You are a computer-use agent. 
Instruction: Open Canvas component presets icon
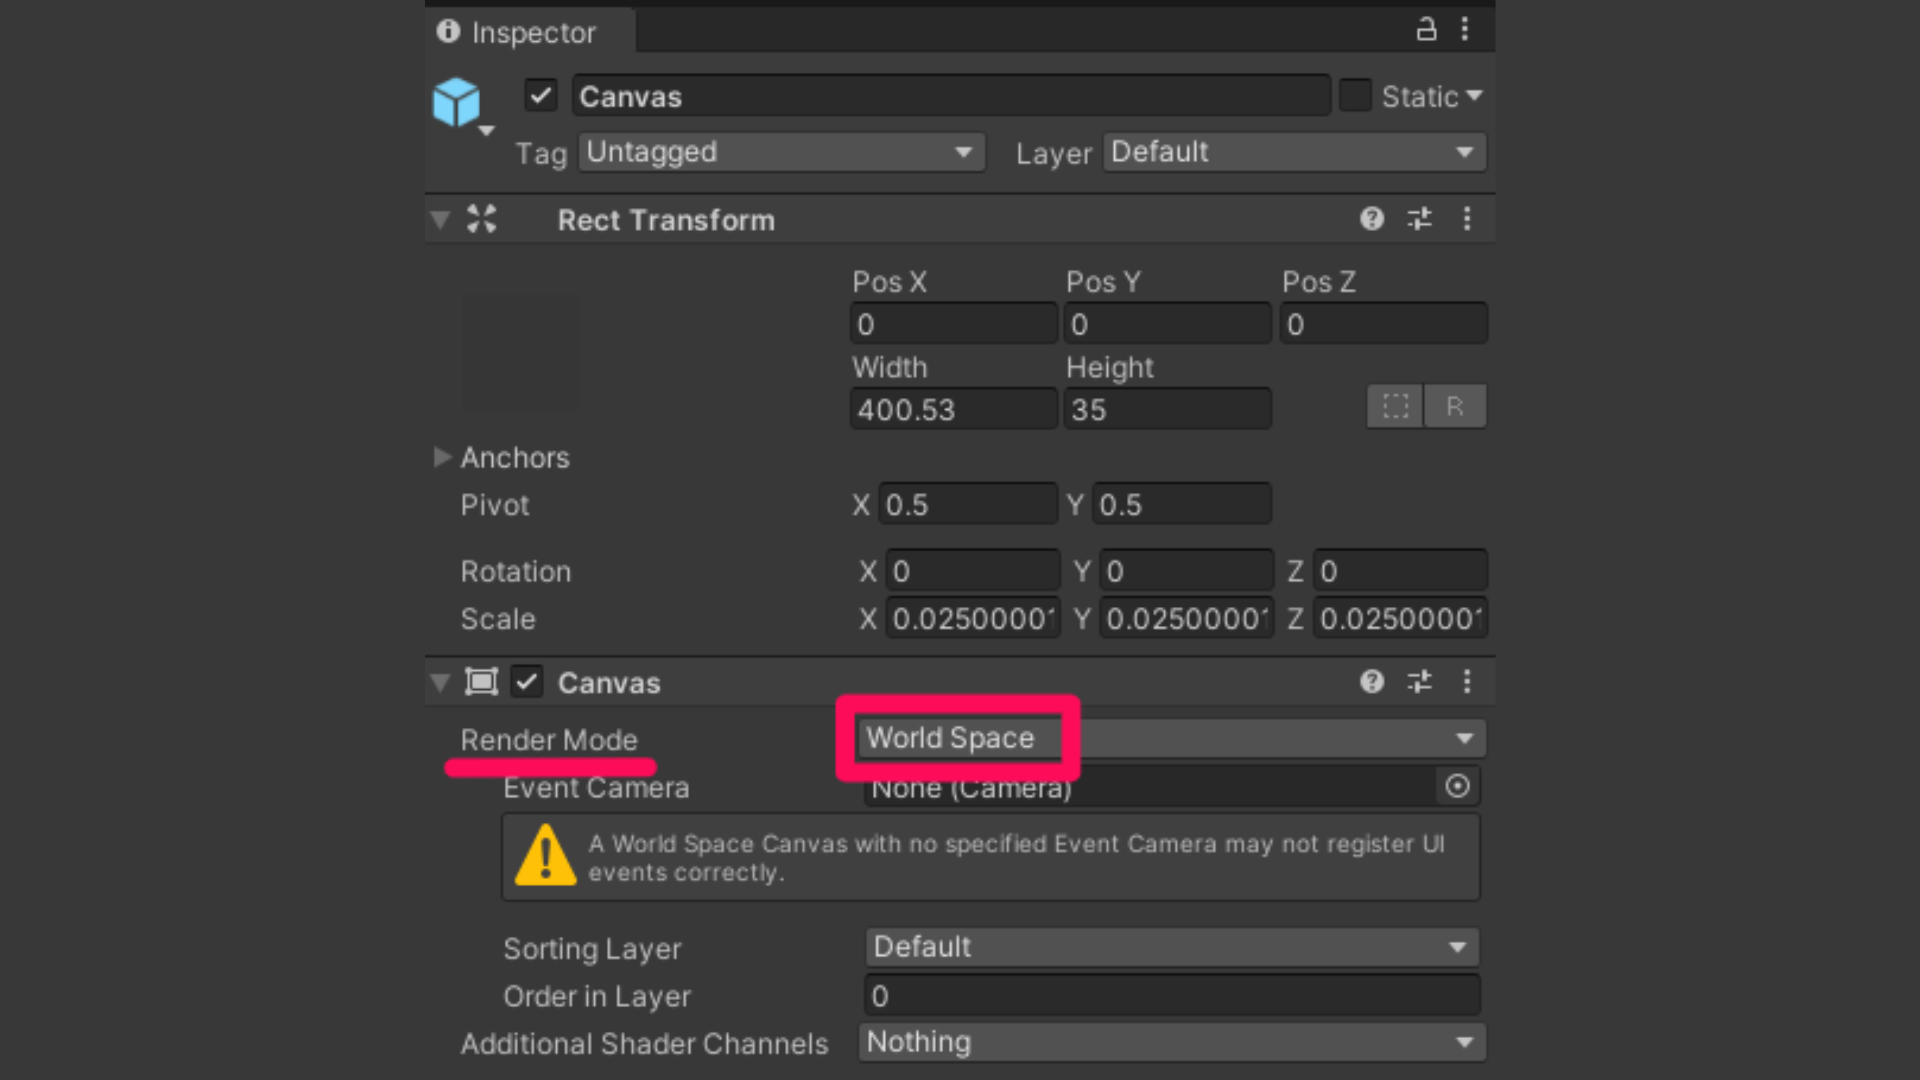pyautogui.click(x=1420, y=682)
